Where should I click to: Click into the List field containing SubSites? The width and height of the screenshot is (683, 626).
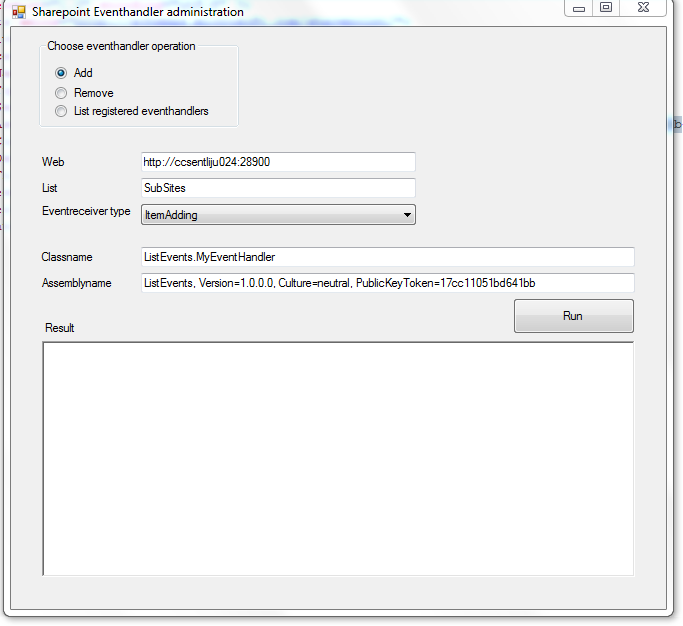(x=278, y=188)
